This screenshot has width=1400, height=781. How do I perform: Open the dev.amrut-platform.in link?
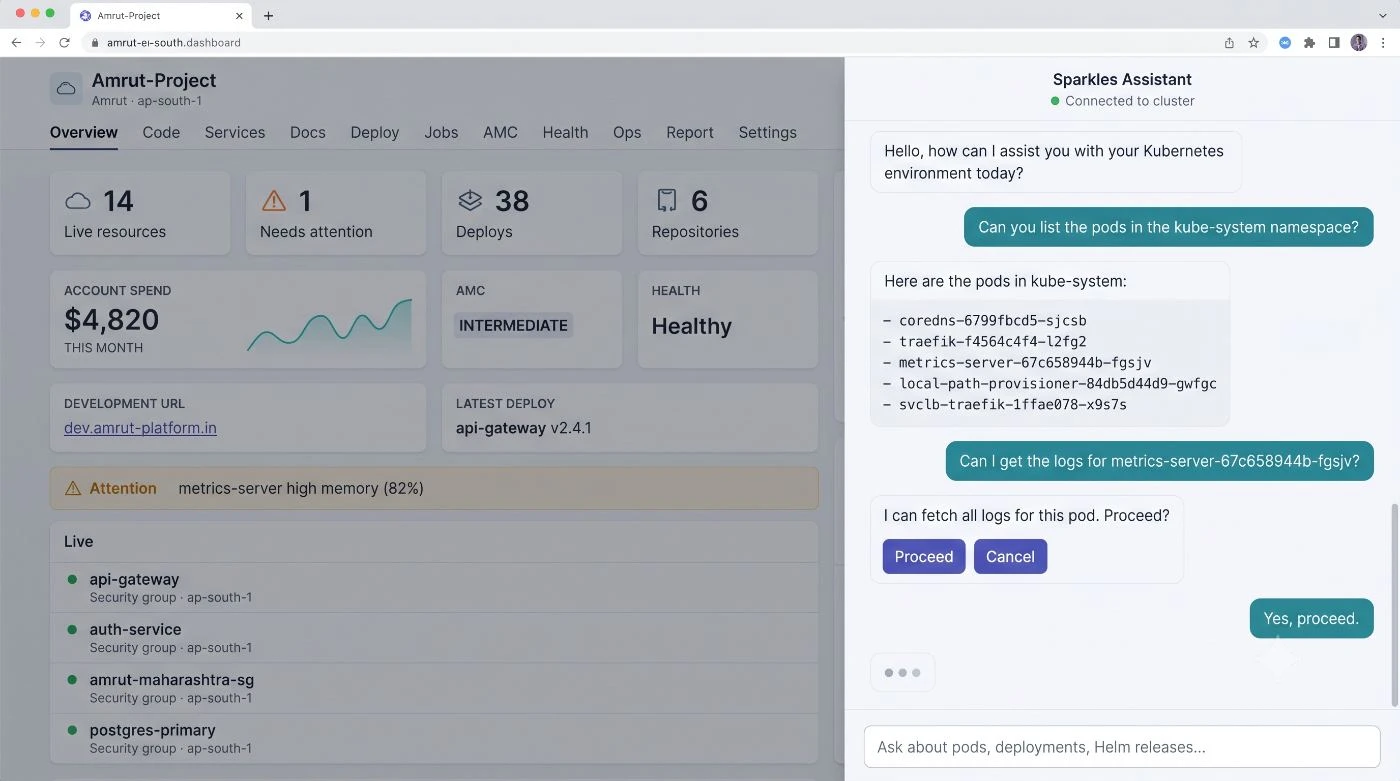(x=140, y=428)
